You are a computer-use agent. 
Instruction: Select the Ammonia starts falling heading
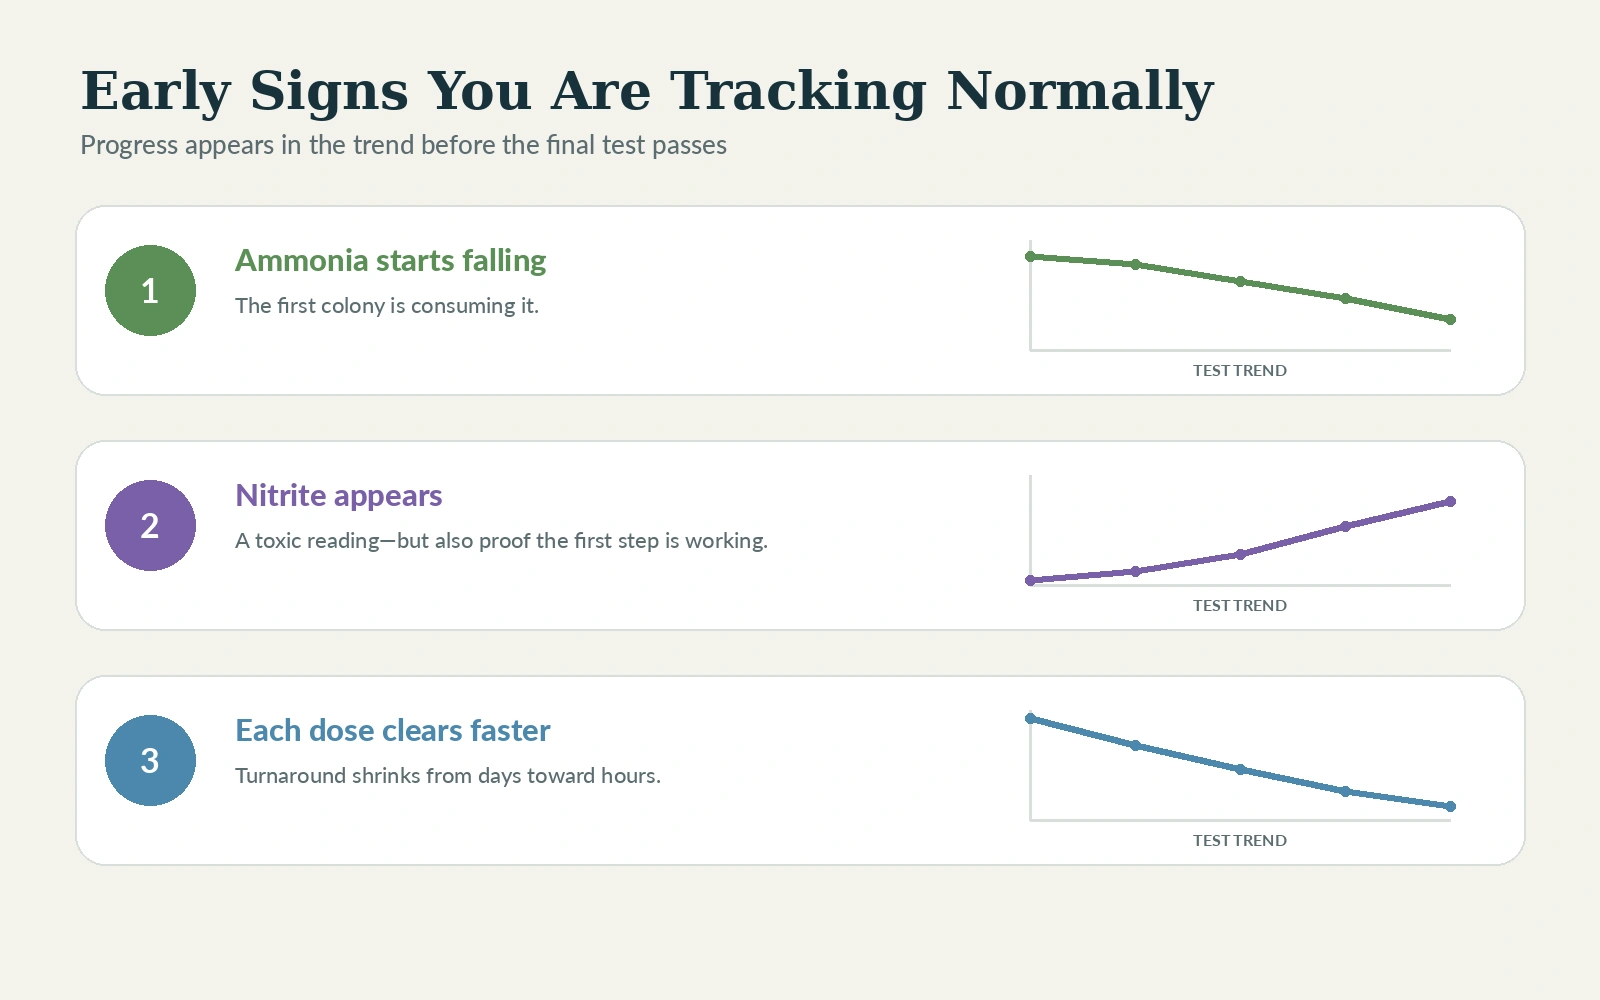390,261
